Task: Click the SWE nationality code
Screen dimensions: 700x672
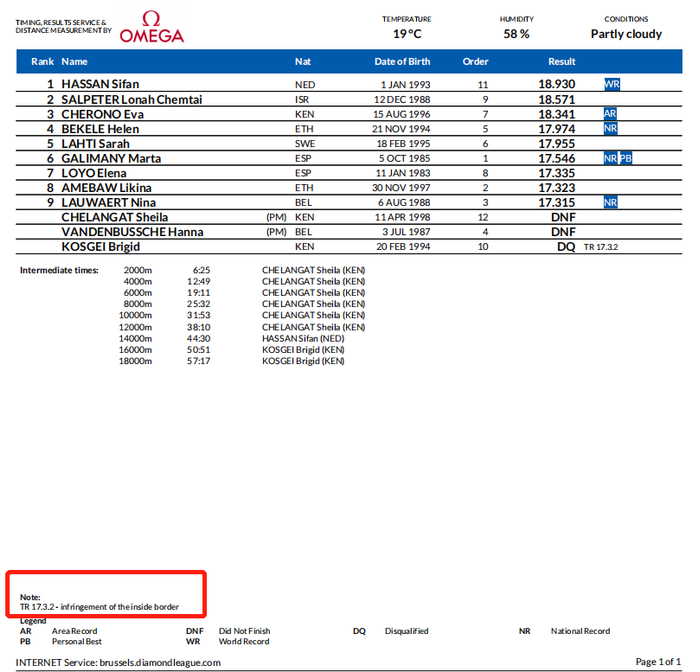Action: [x=305, y=143]
